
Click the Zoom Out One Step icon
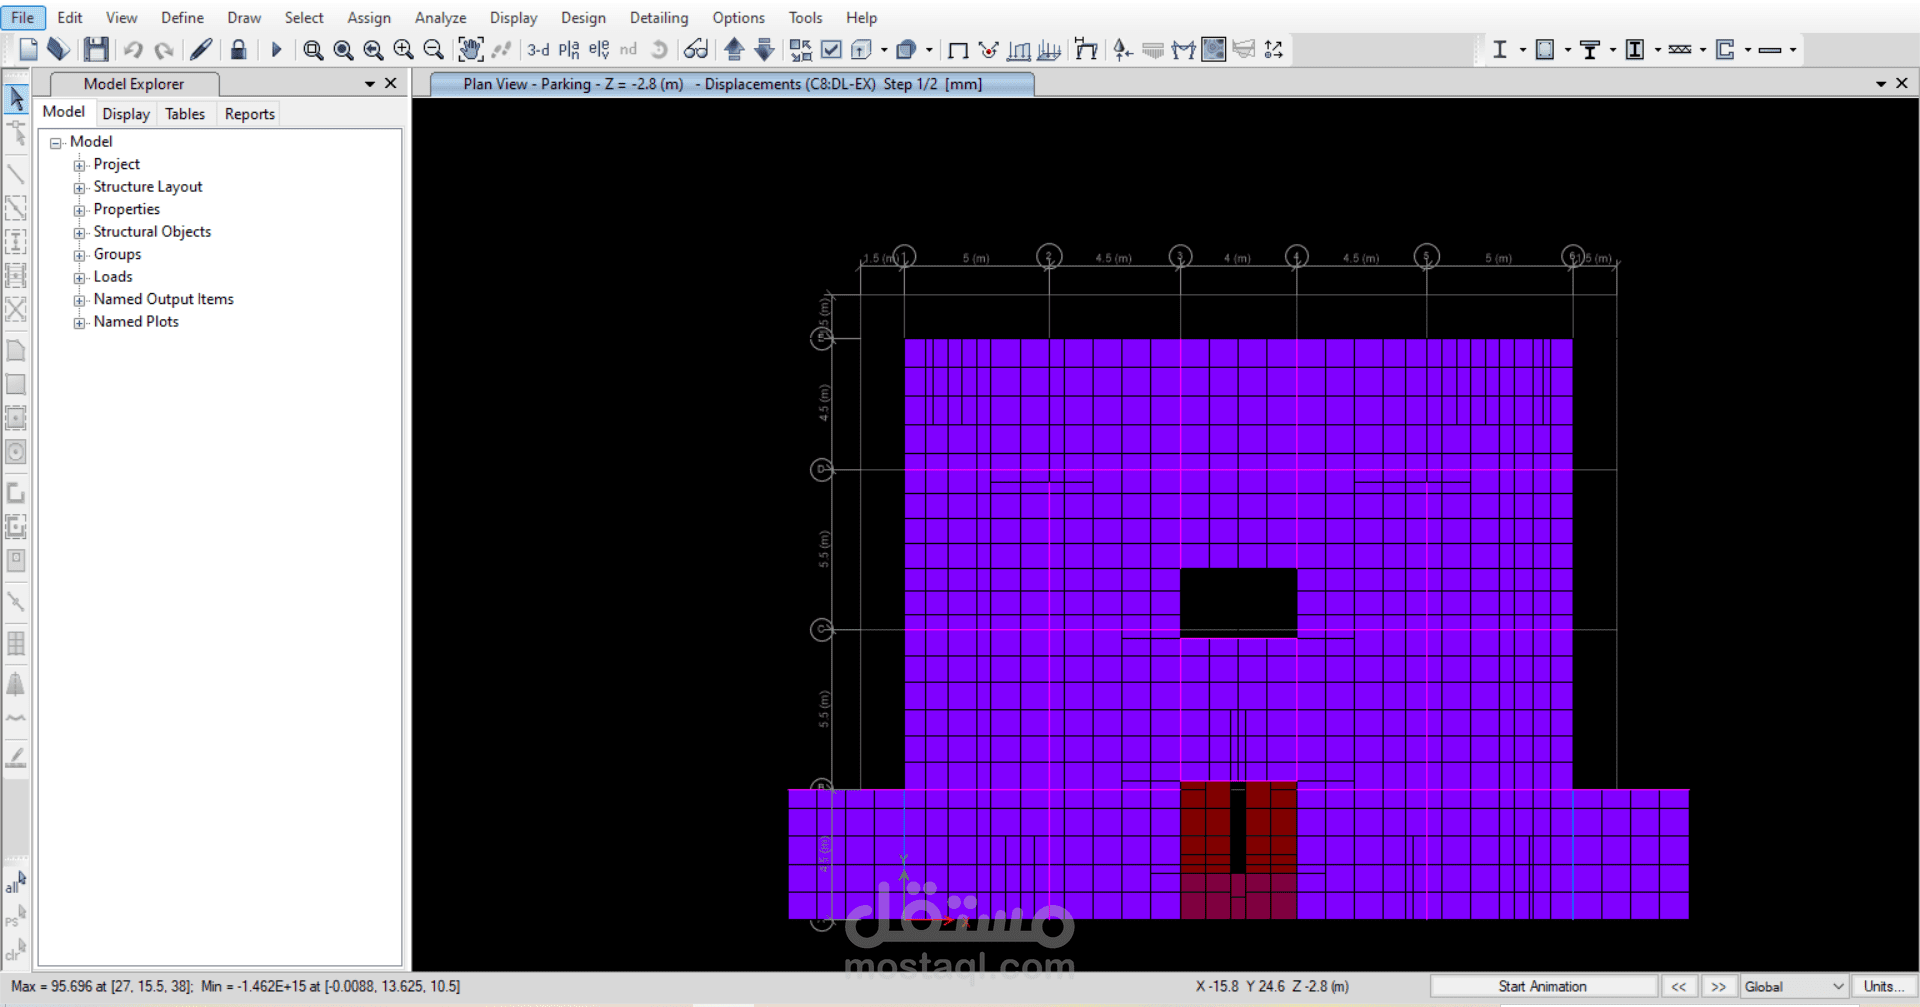pos(433,50)
